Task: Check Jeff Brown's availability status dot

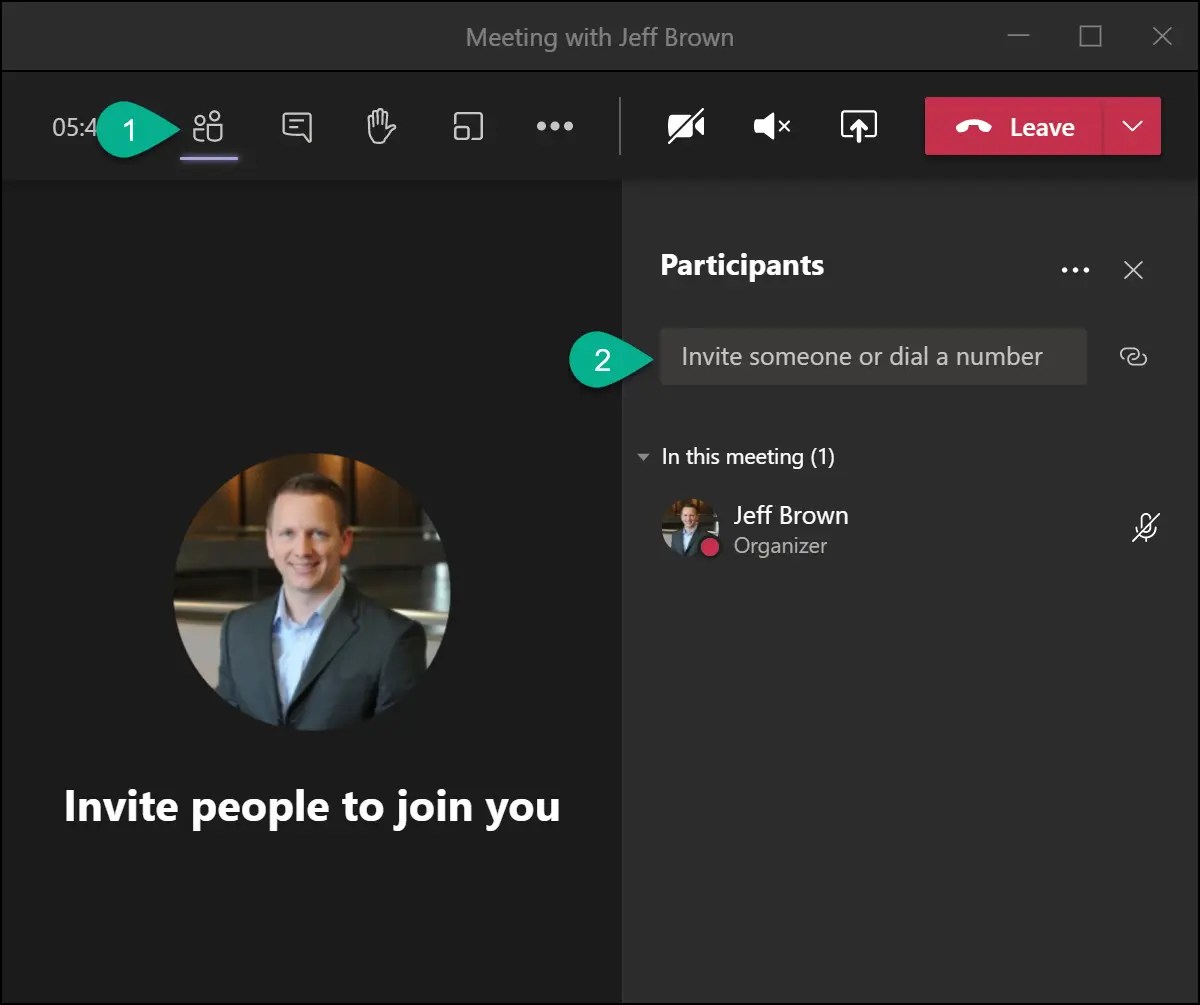Action: coord(709,547)
